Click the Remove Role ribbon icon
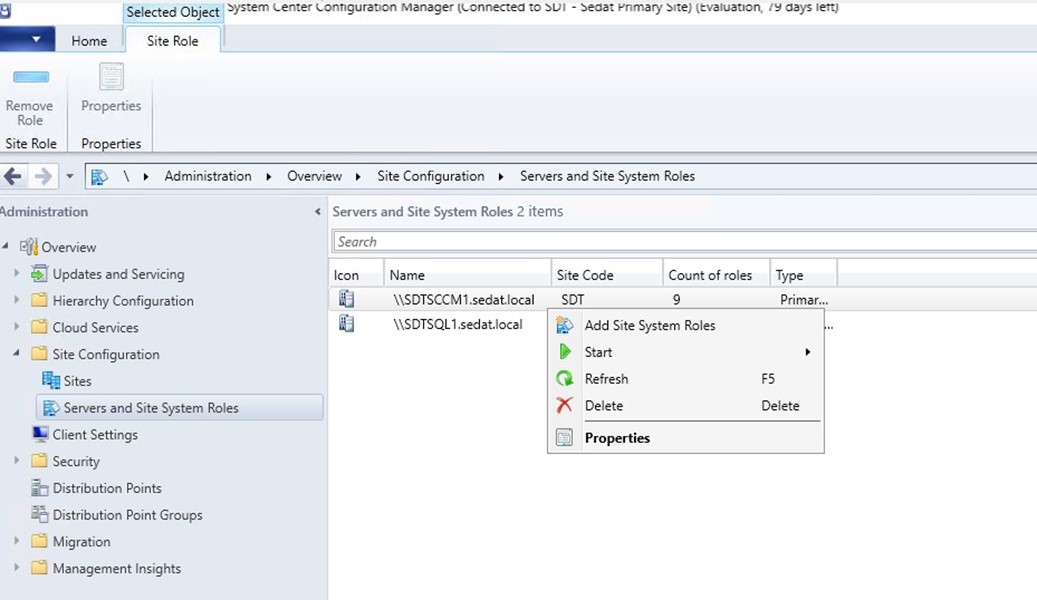1037x600 pixels. 30,77
